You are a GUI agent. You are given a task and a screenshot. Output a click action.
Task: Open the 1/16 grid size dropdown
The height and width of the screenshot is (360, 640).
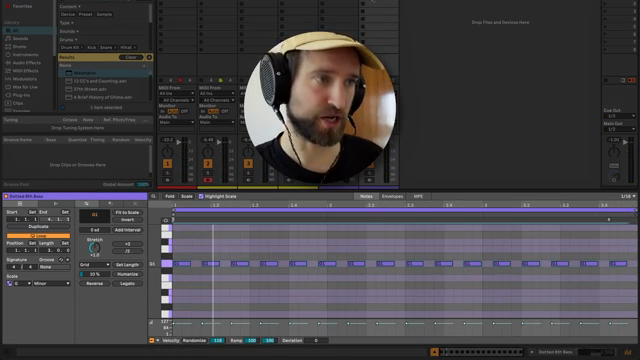click(628, 196)
